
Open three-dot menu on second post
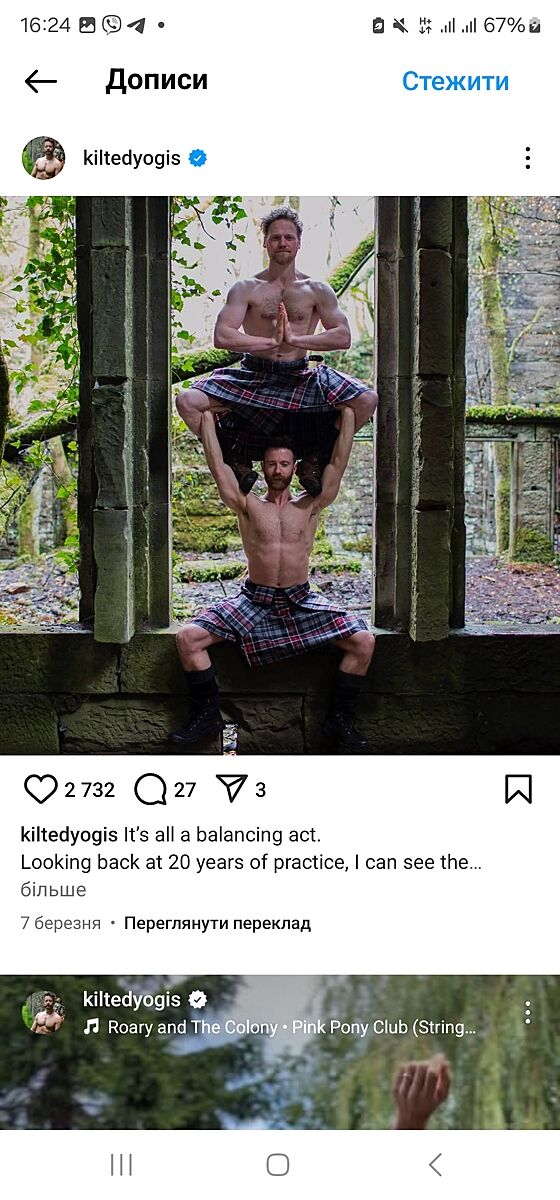click(x=527, y=1012)
